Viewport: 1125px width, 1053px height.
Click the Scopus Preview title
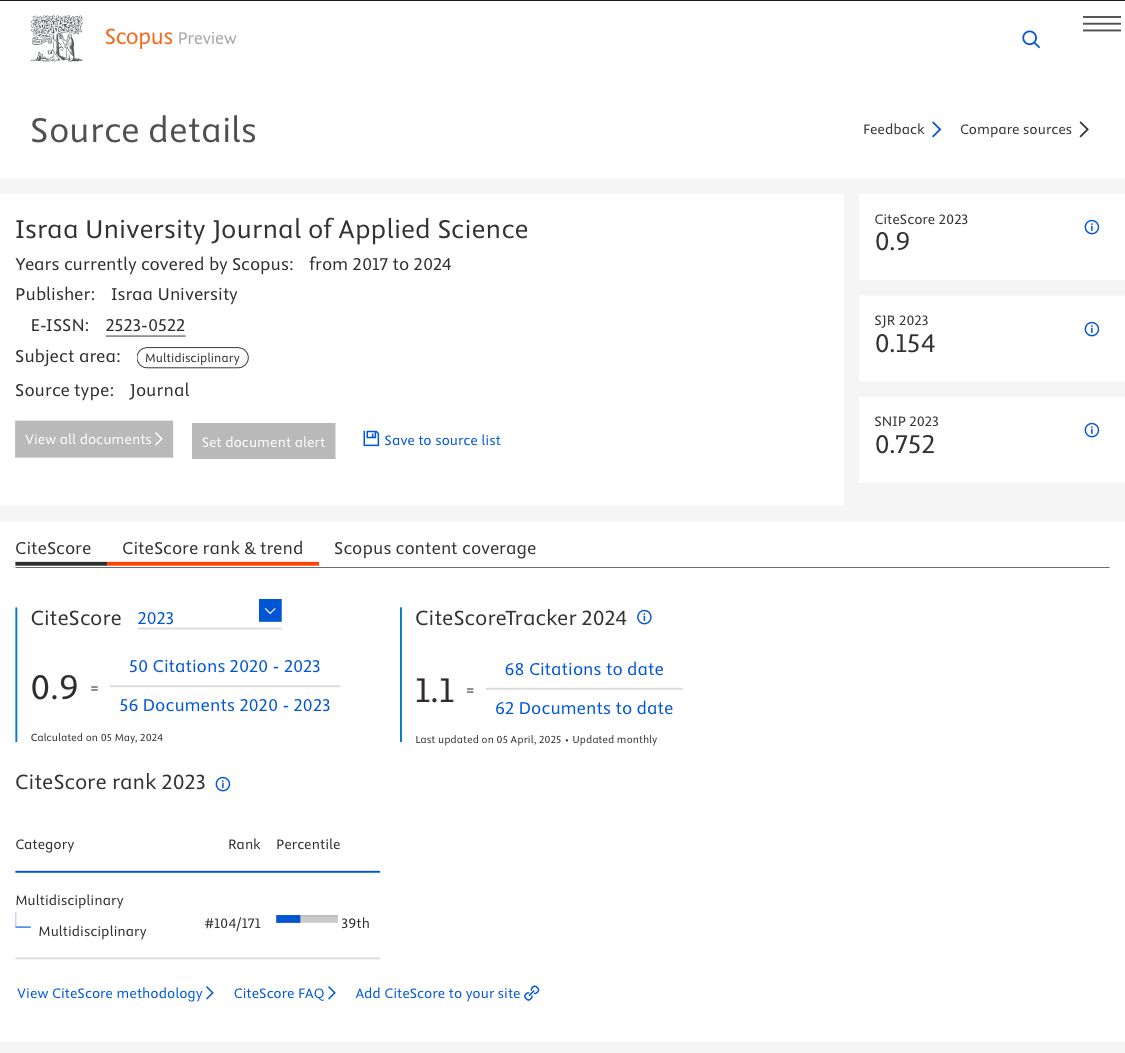point(170,37)
